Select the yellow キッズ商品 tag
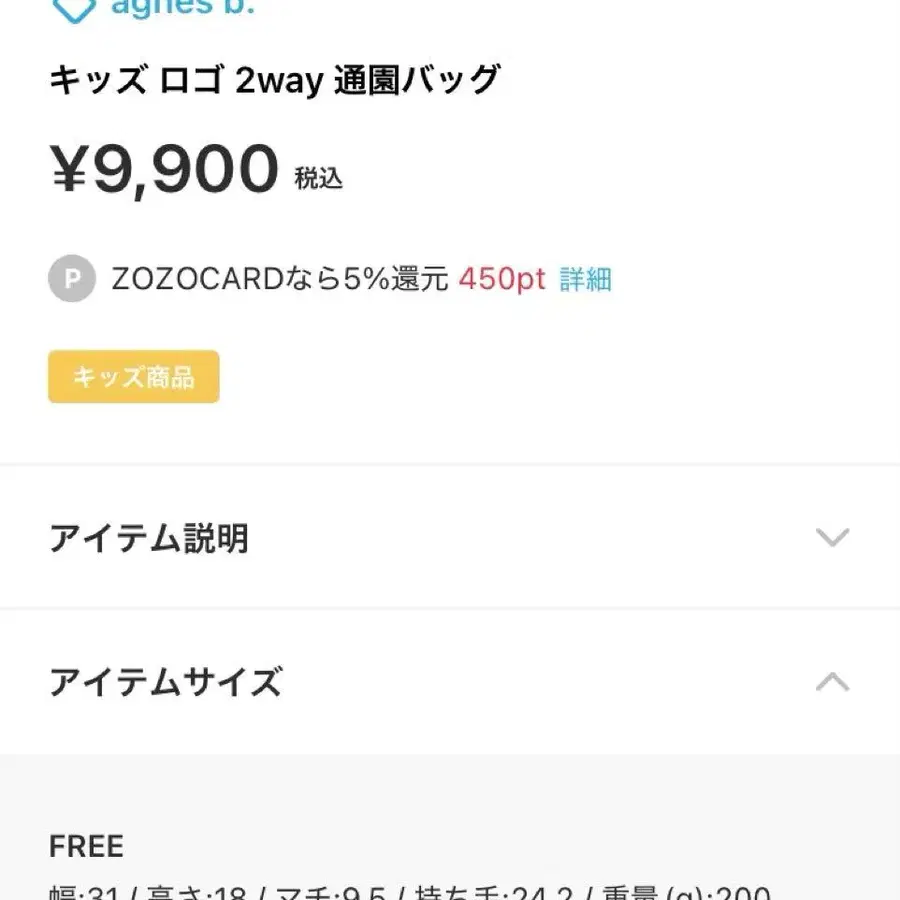 click(133, 376)
